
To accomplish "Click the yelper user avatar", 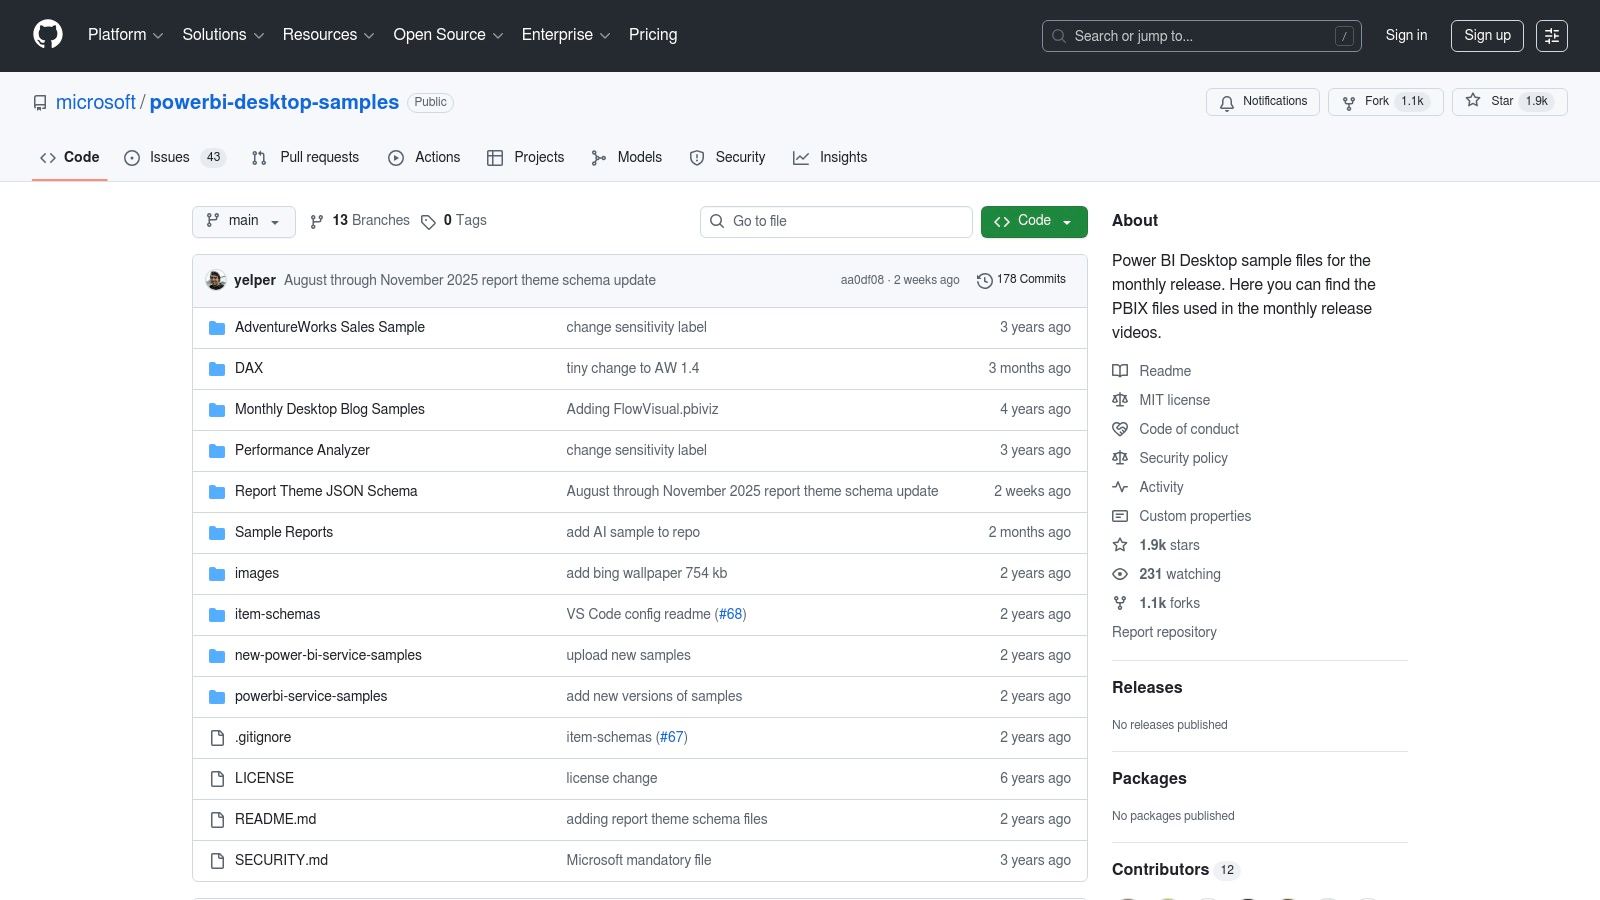I will tap(216, 280).
